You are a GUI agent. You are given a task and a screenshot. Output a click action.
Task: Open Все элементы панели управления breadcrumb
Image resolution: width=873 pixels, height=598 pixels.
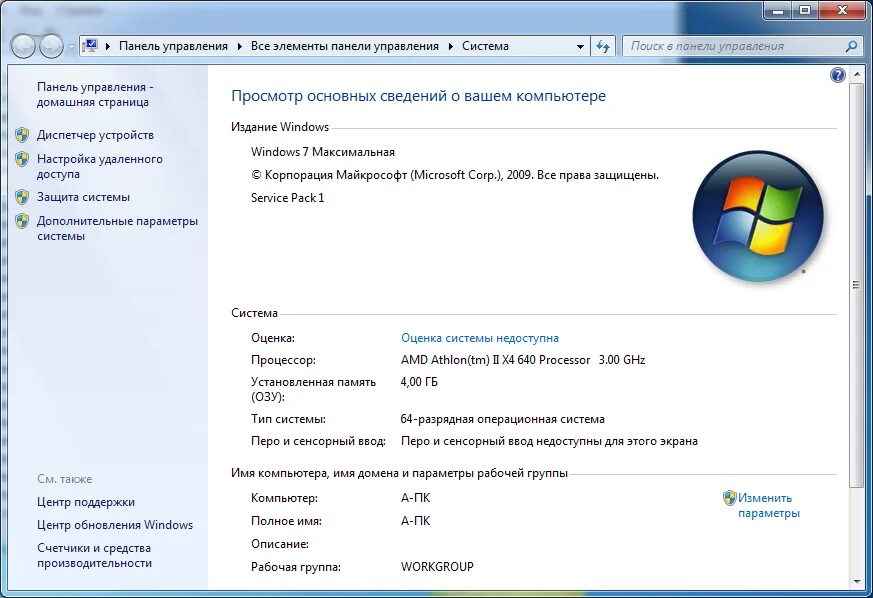click(x=345, y=46)
